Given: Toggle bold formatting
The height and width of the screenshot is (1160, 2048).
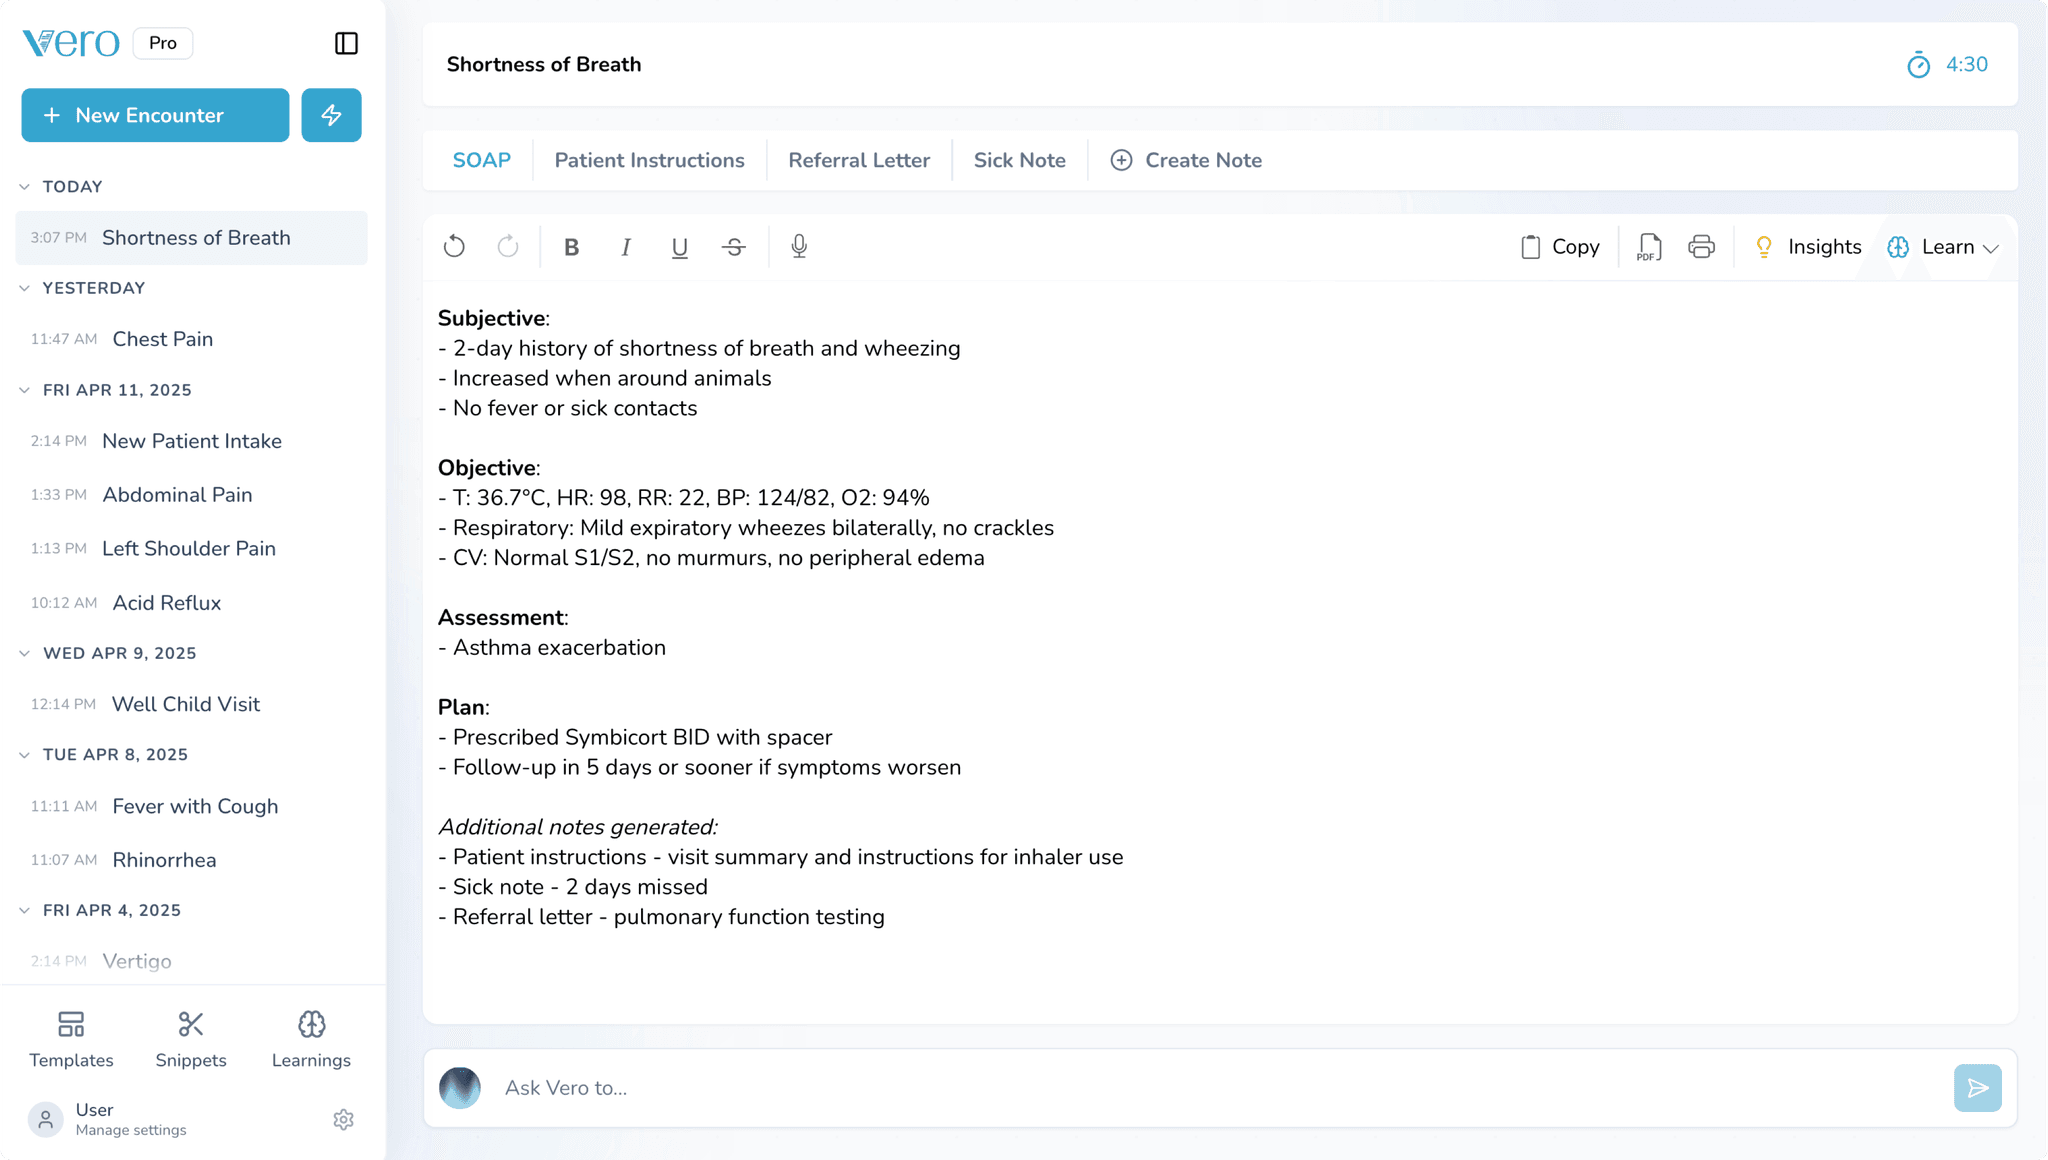Looking at the screenshot, I should (572, 246).
